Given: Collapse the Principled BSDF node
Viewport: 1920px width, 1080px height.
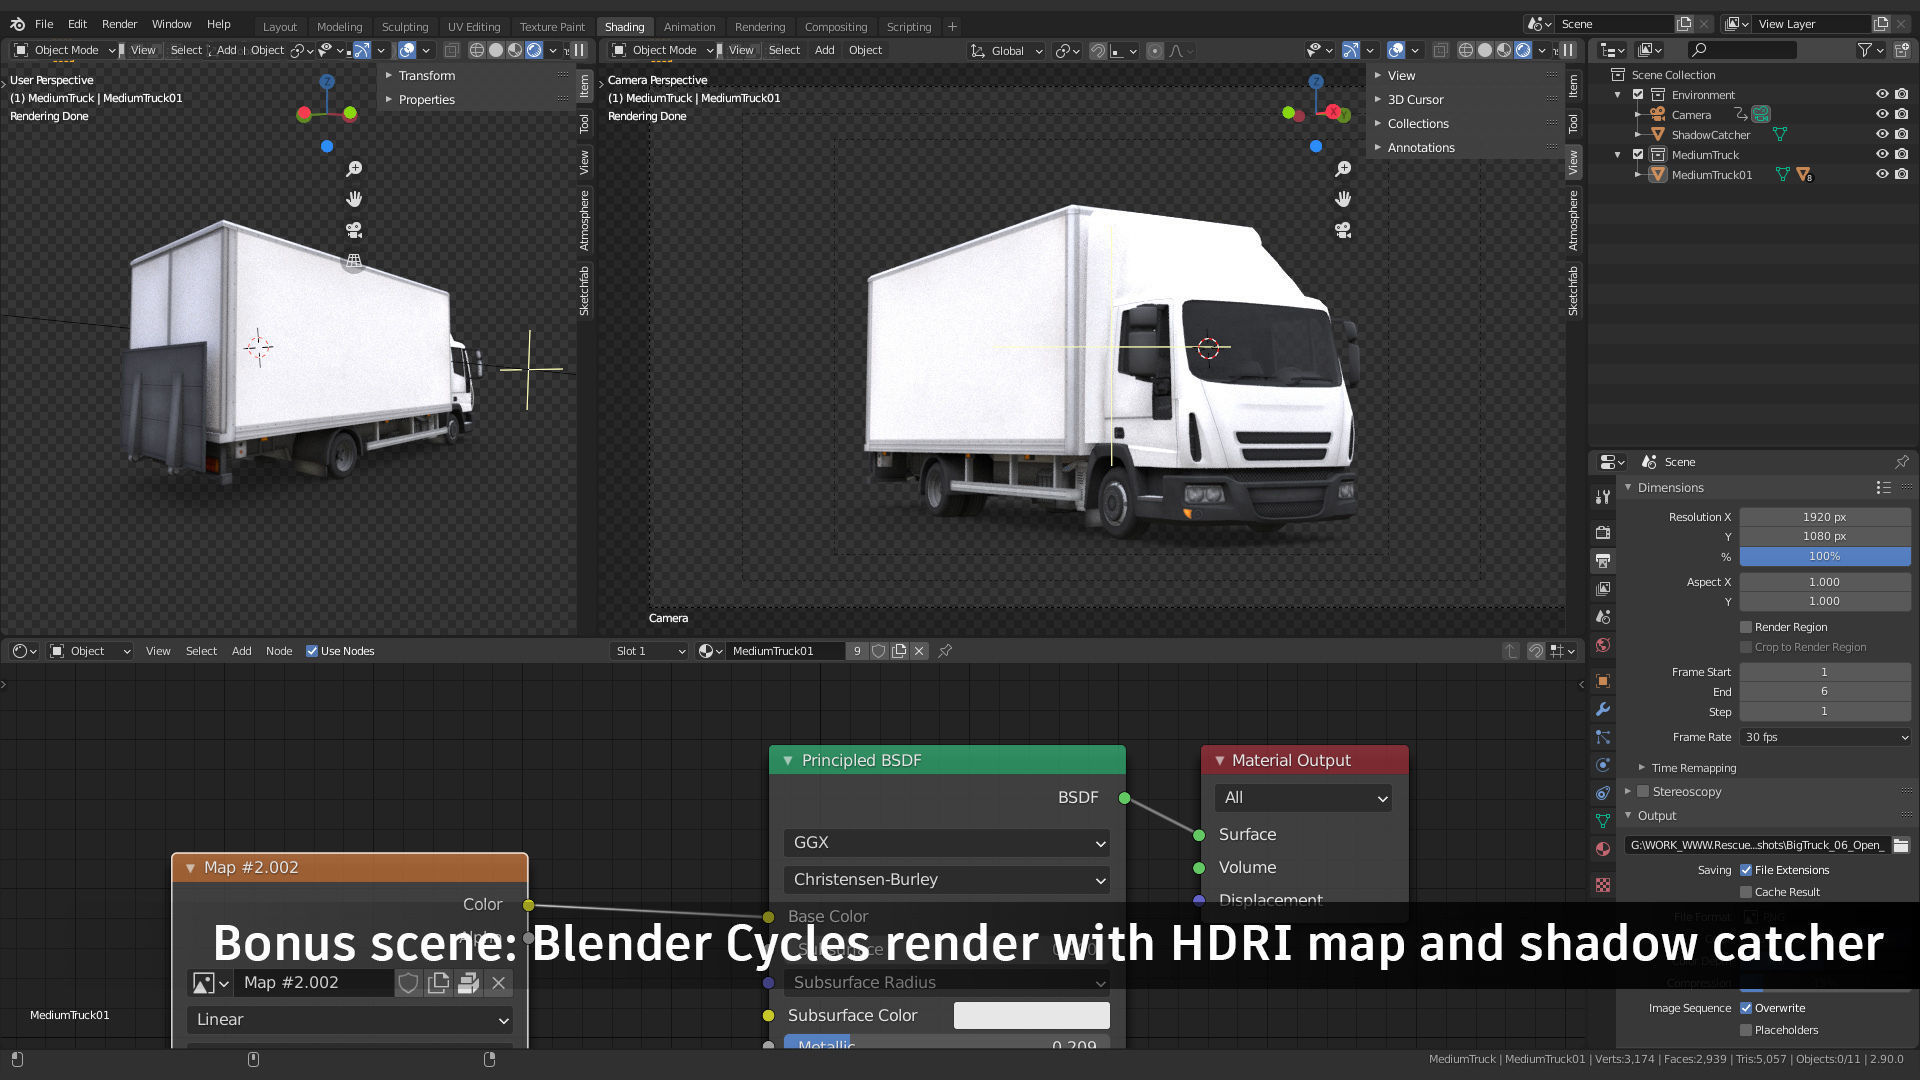Looking at the screenshot, I should pos(788,761).
